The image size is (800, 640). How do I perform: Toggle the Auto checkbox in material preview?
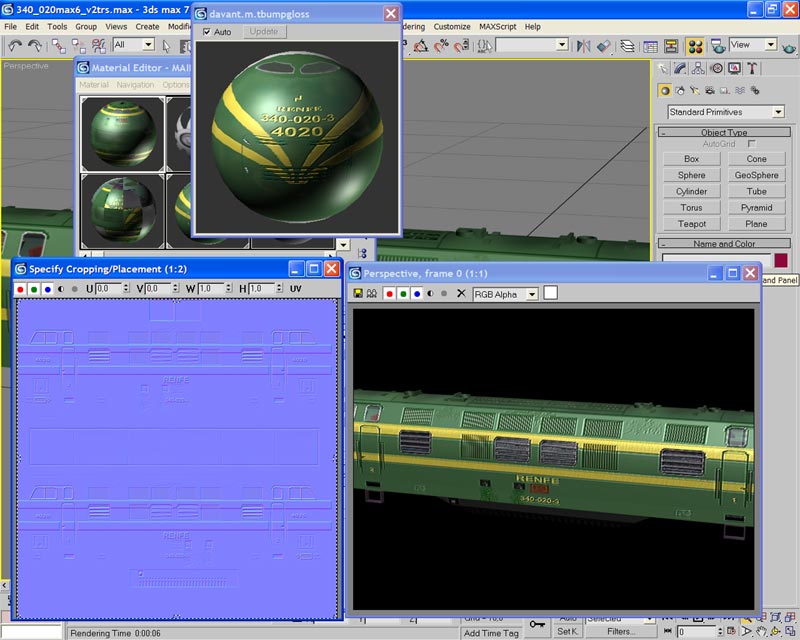[207, 32]
